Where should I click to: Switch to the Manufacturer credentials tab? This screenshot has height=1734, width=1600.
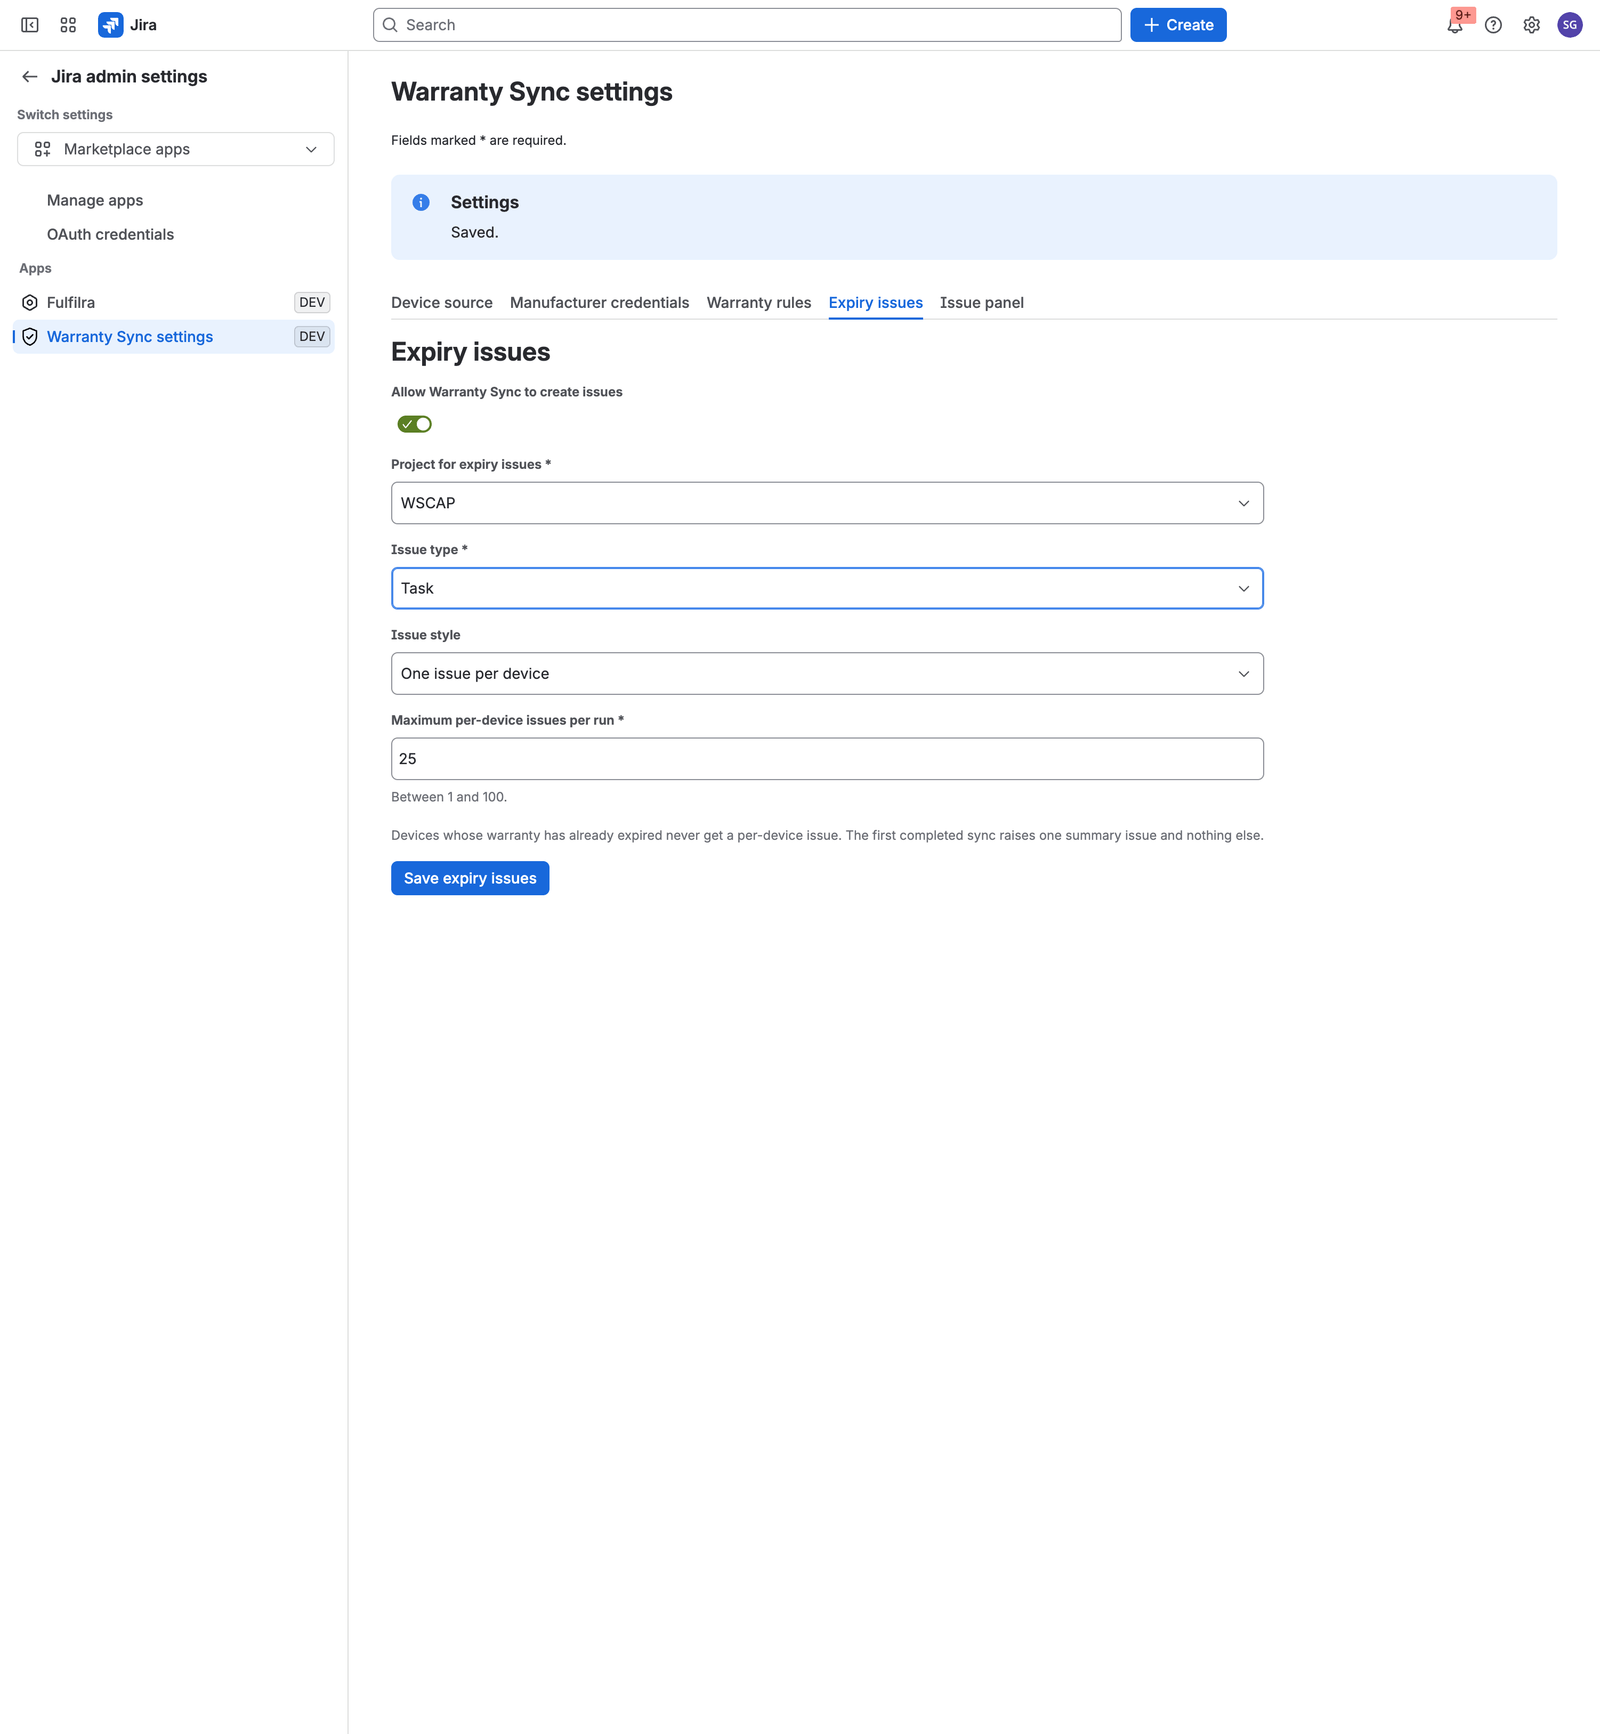point(600,303)
